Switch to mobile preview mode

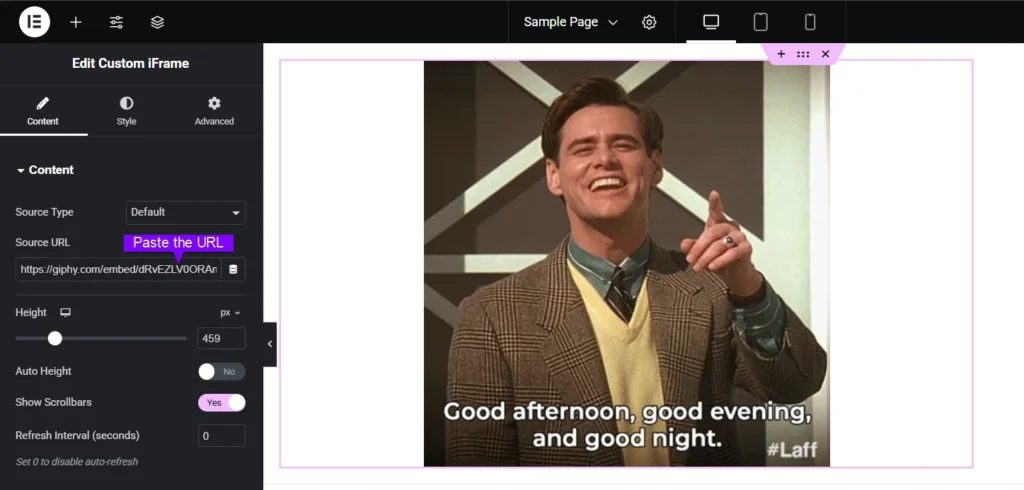coord(810,22)
